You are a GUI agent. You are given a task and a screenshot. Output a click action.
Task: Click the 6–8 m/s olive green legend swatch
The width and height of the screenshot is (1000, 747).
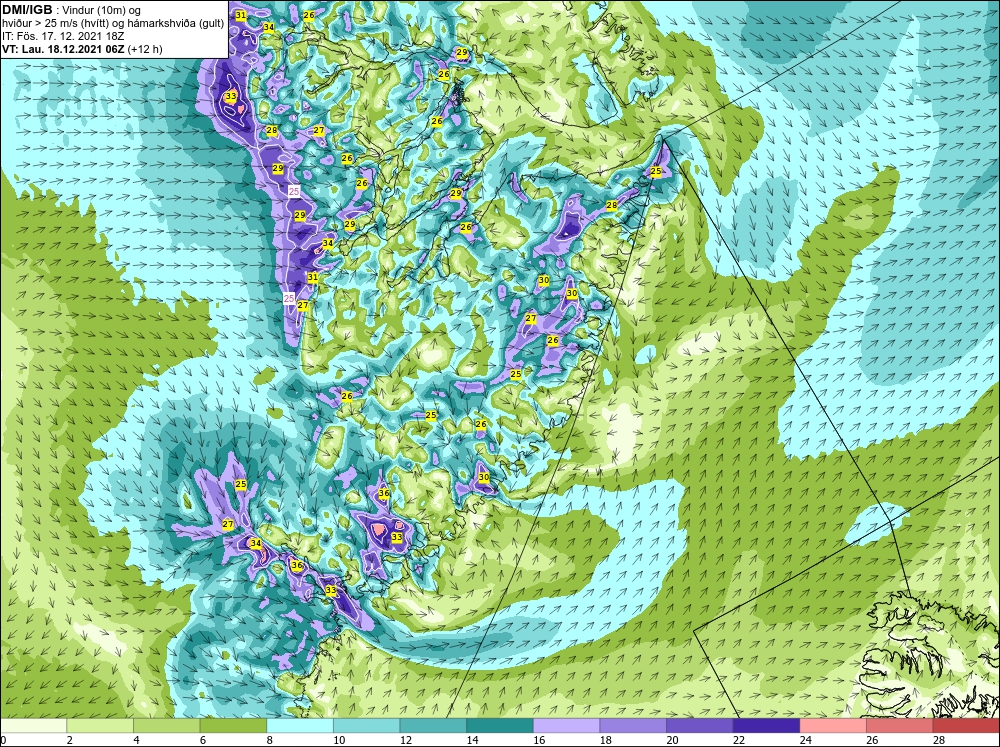233,726
